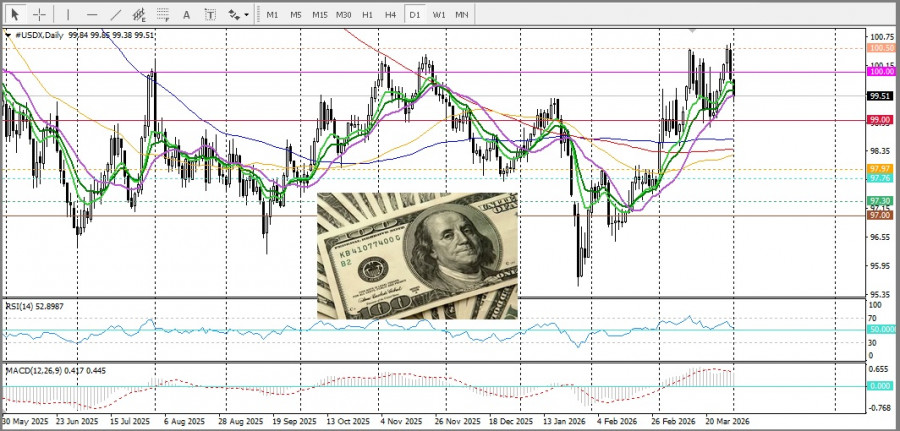Viewport: 900px width, 431px height.
Task: Click the MACD 0.655 scale value
Action: [880, 369]
